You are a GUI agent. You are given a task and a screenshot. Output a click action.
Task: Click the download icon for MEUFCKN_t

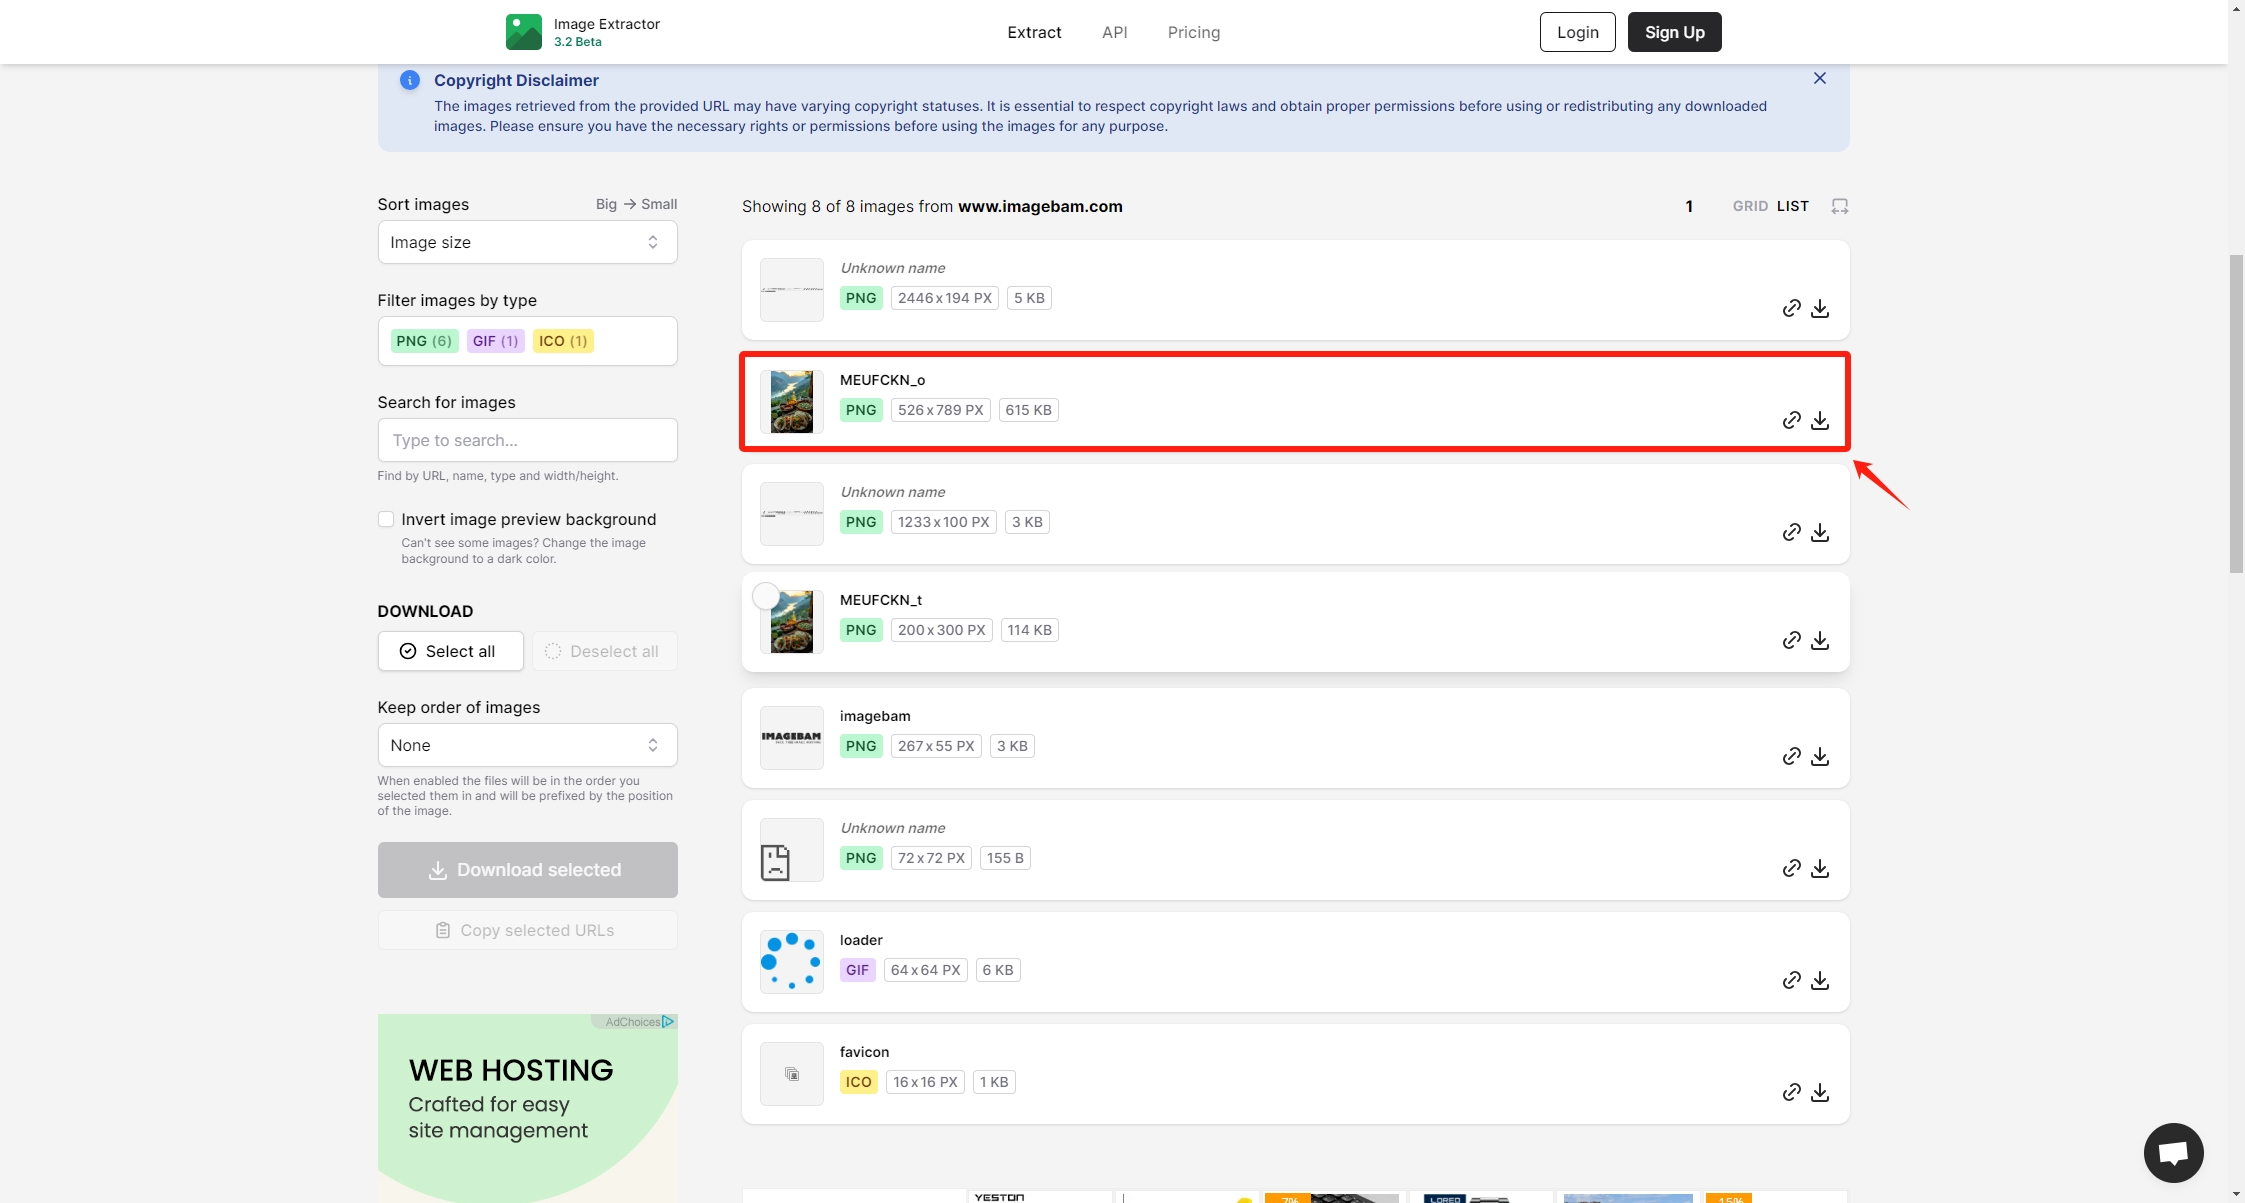click(1819, 640)
